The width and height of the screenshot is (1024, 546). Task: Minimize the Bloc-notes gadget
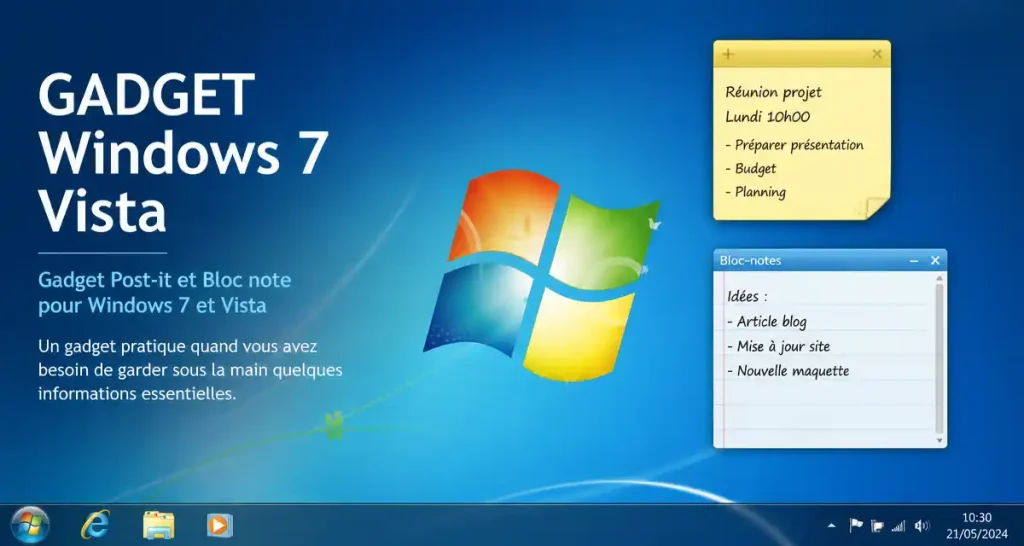point(914,261)
